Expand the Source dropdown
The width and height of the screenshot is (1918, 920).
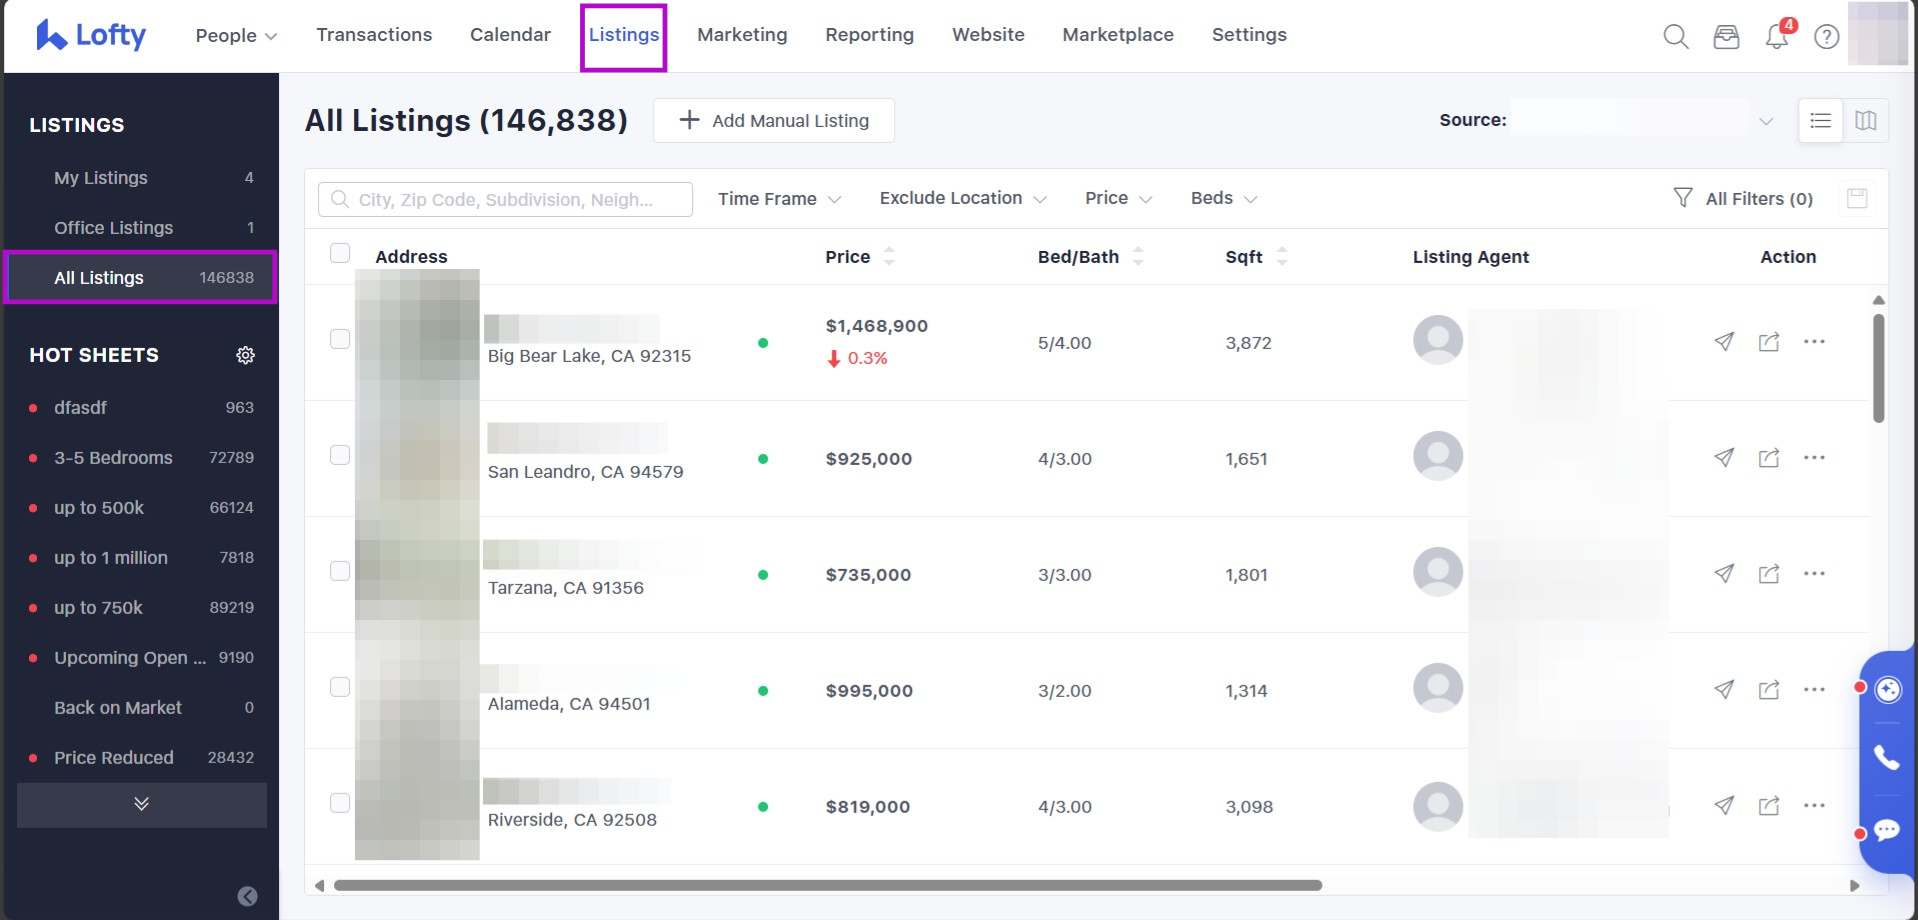pyautogui.click(x=1642, y=121)
